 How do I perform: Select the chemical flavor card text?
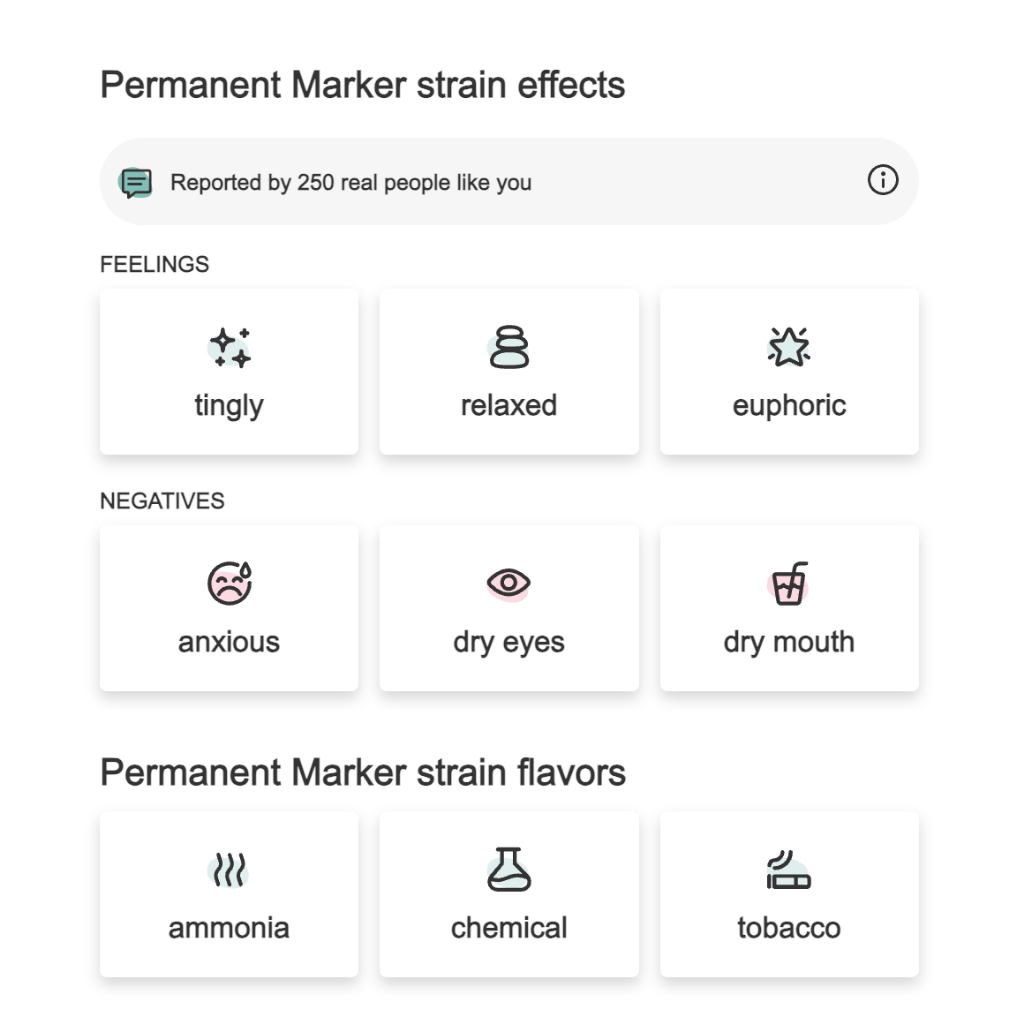point(509,928)
